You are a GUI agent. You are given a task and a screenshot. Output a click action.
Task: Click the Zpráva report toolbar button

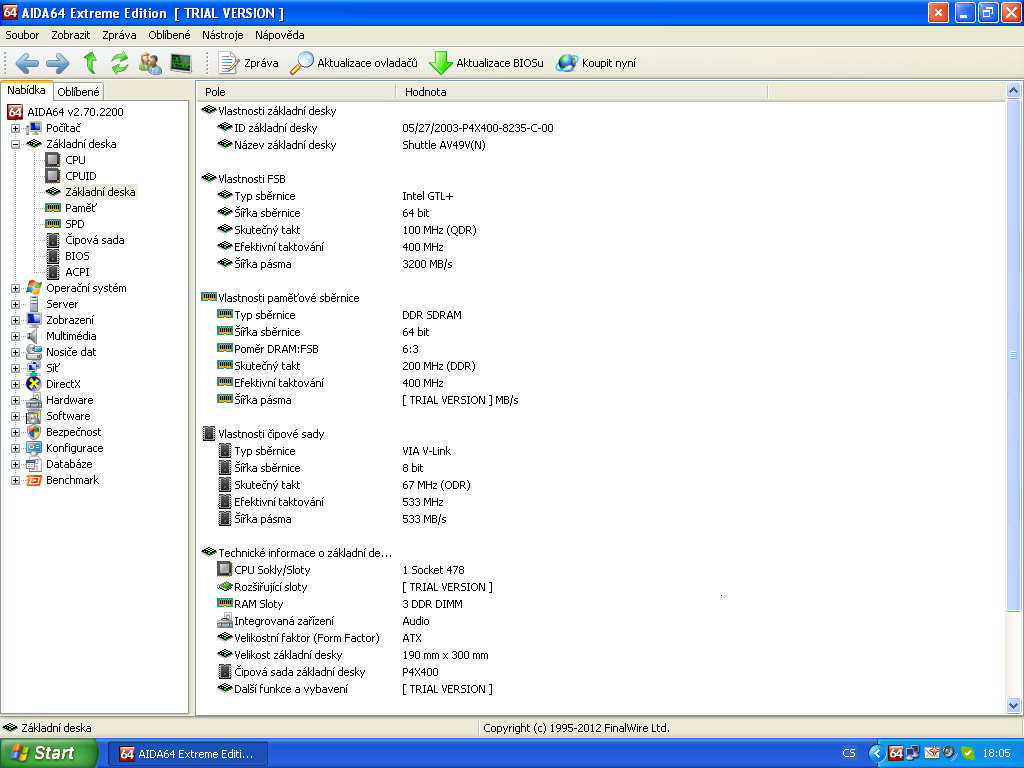248,63
